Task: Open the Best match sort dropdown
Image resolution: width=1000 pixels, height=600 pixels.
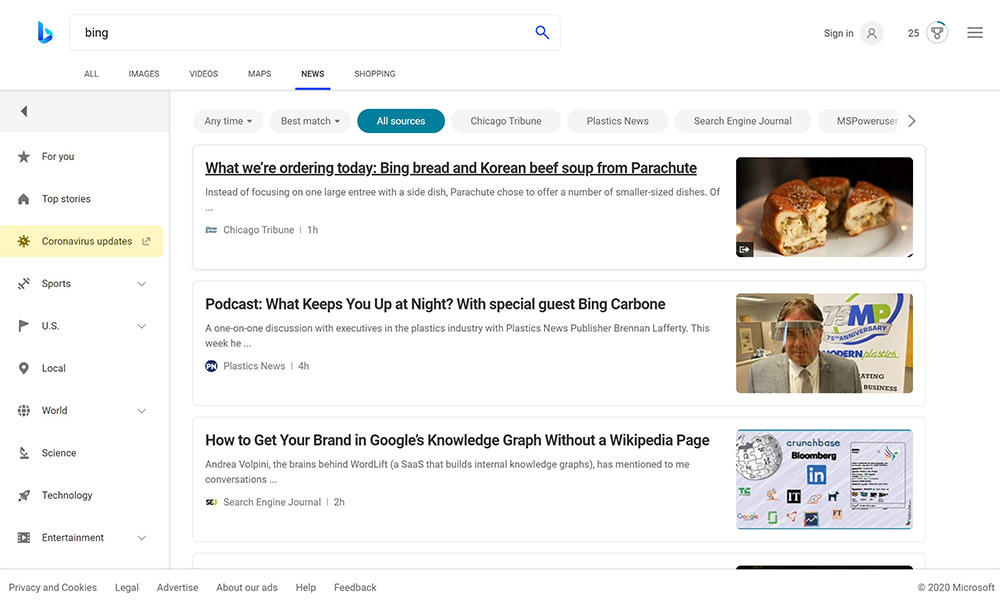Action: click(x=310, y=121)
